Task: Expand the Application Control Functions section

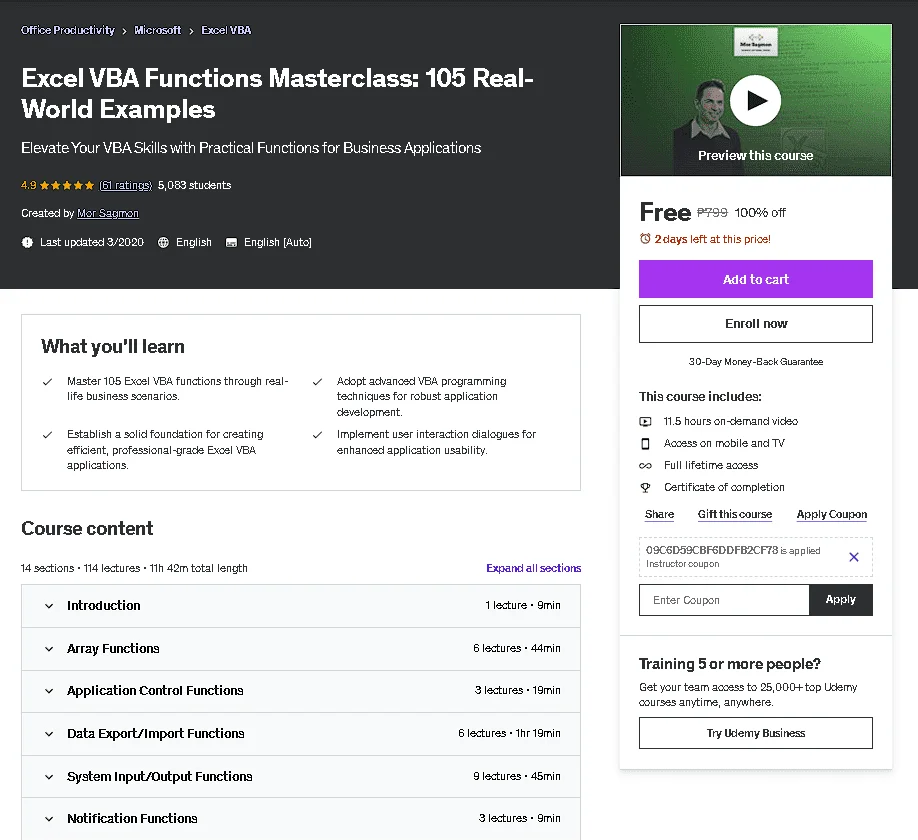Action: (301, 691)
